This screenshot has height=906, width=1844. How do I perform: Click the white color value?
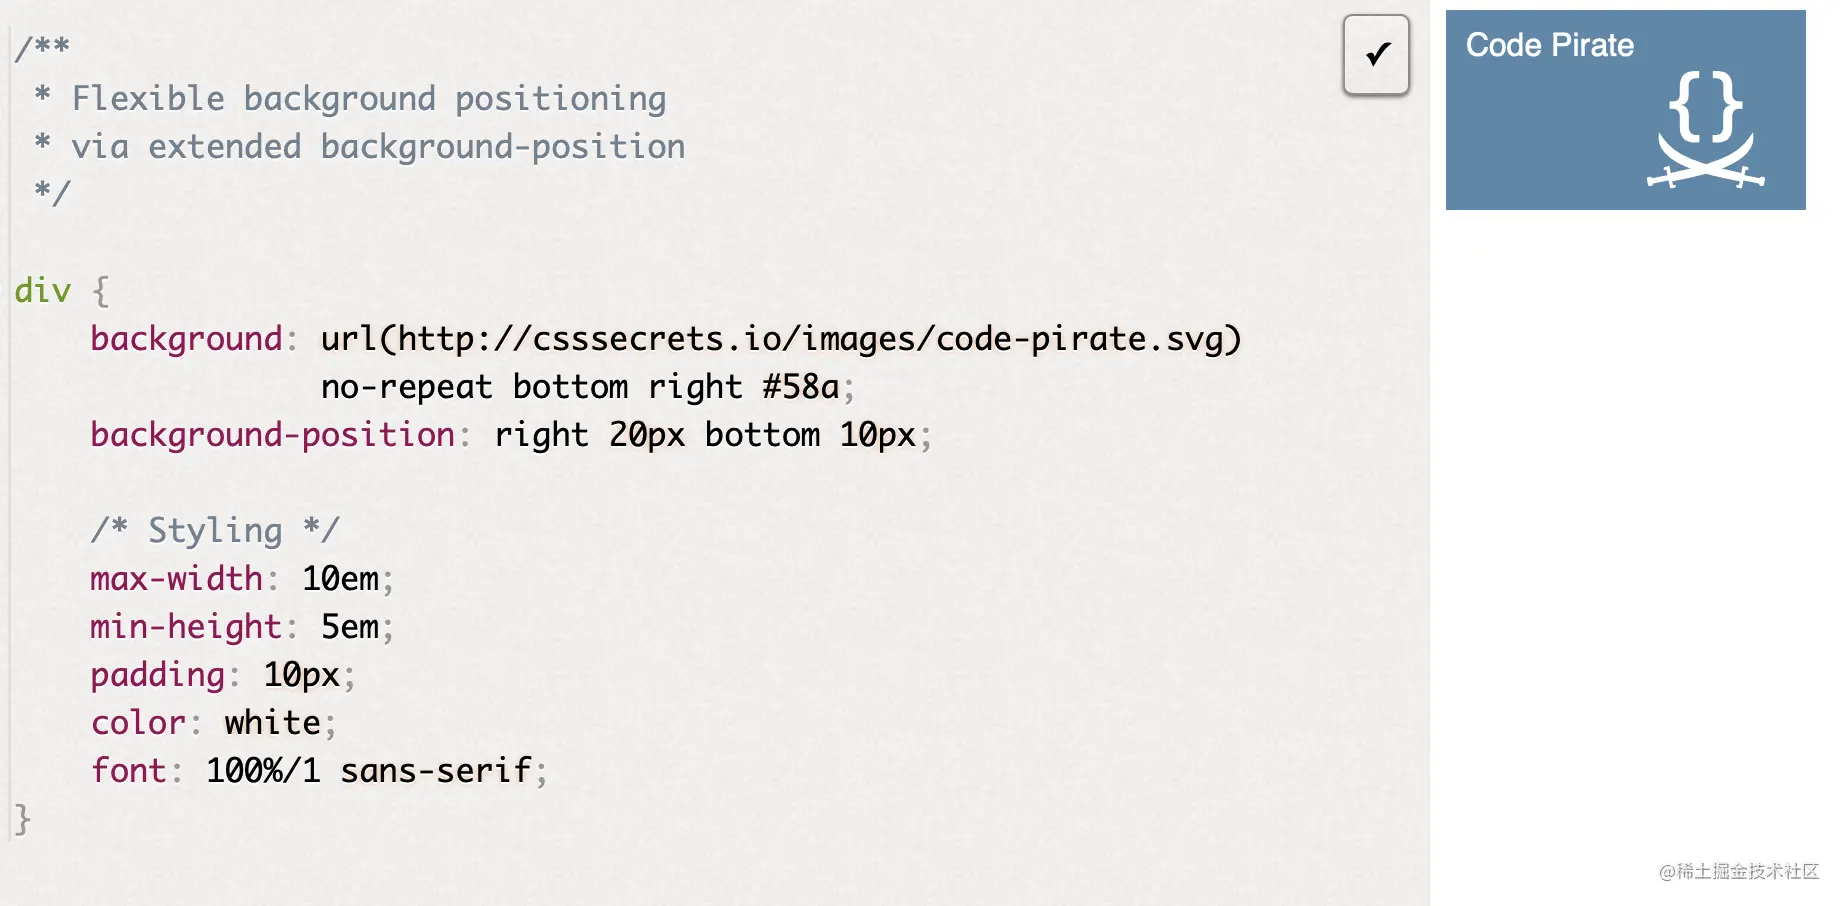tap(272, 723)
